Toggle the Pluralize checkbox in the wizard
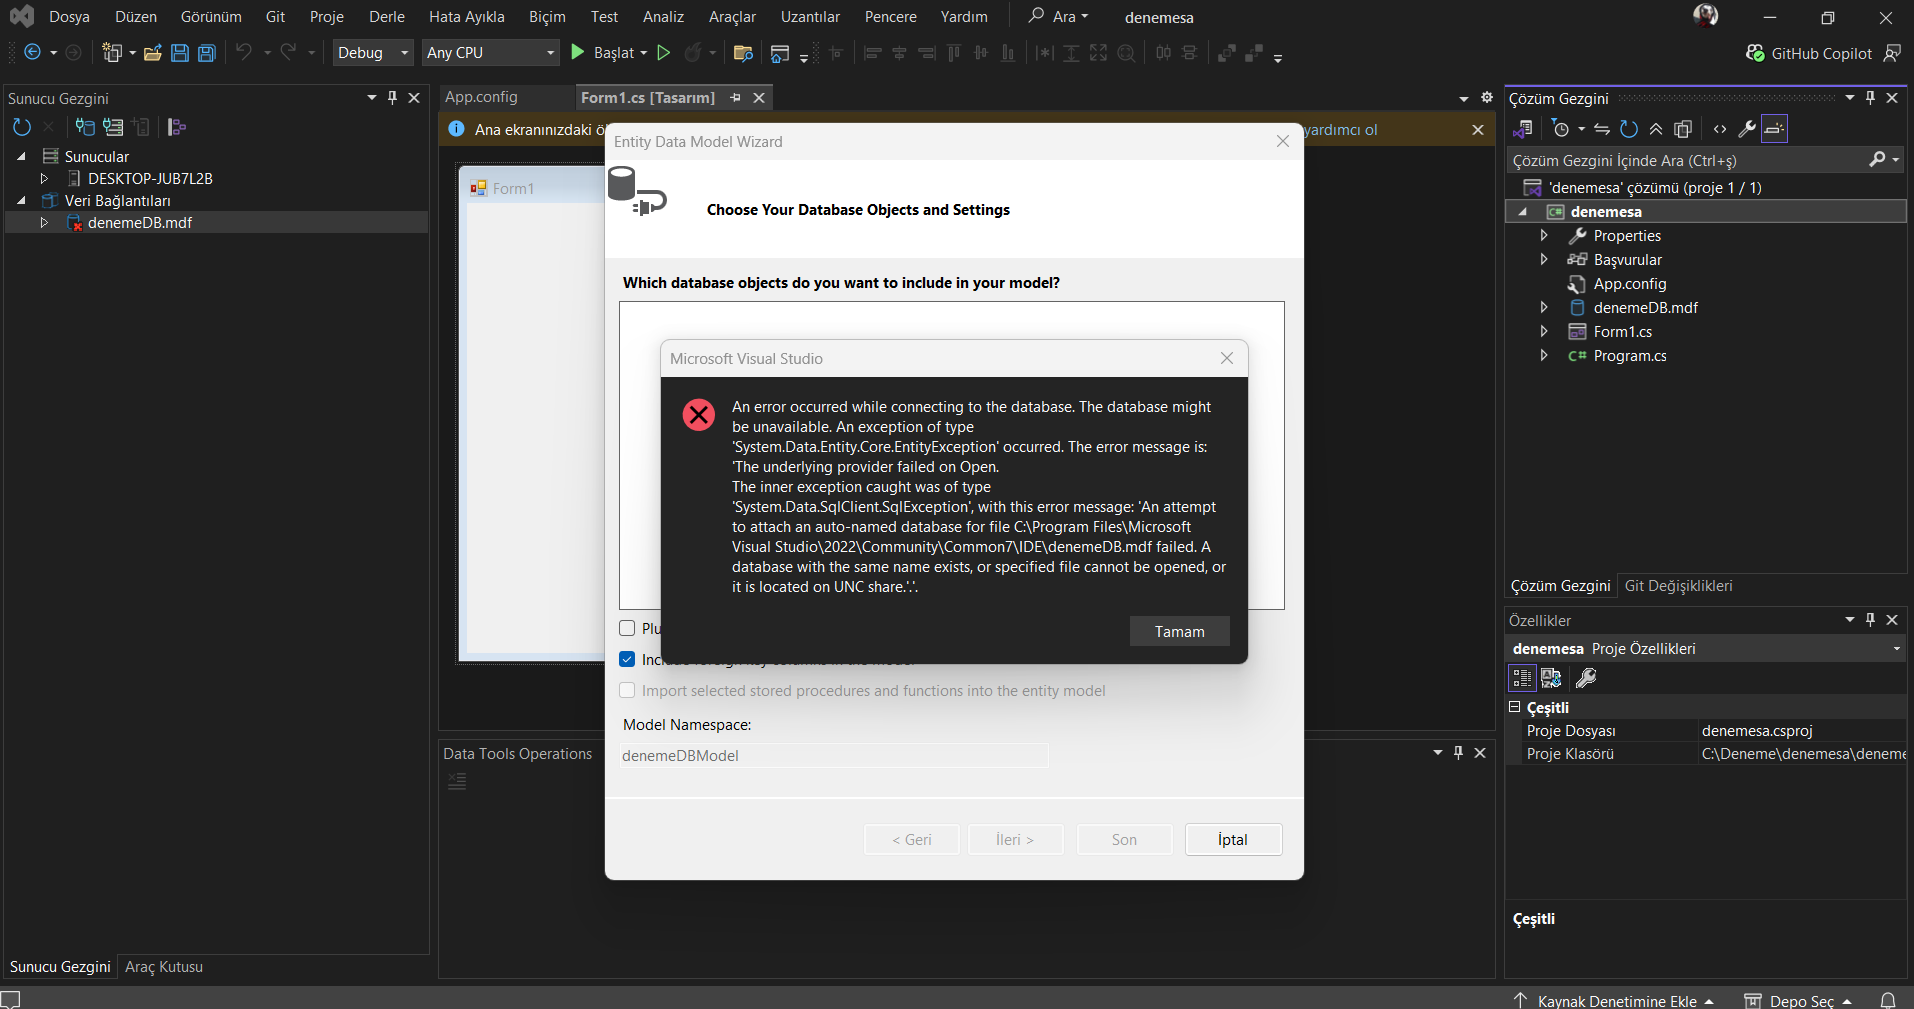This screenshot has width=1914, height=1009. point(627,628)
